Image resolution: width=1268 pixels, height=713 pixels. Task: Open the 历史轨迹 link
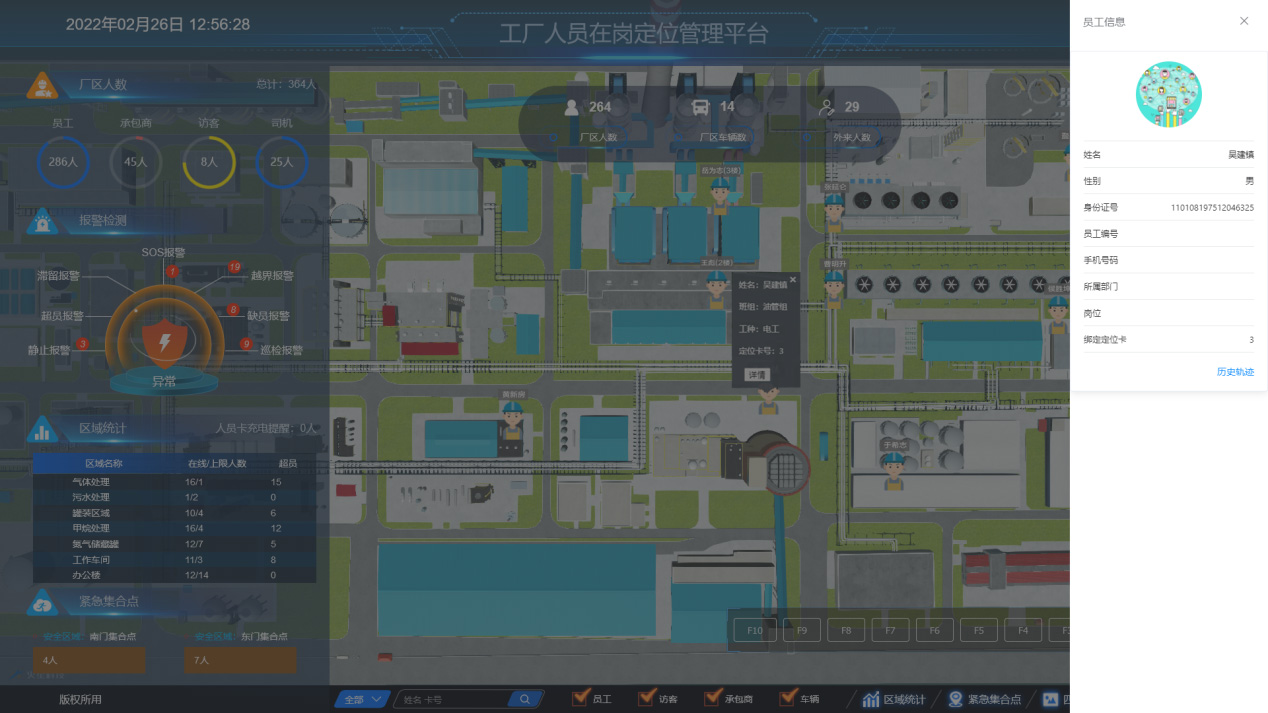click(x=1235, y=372)
